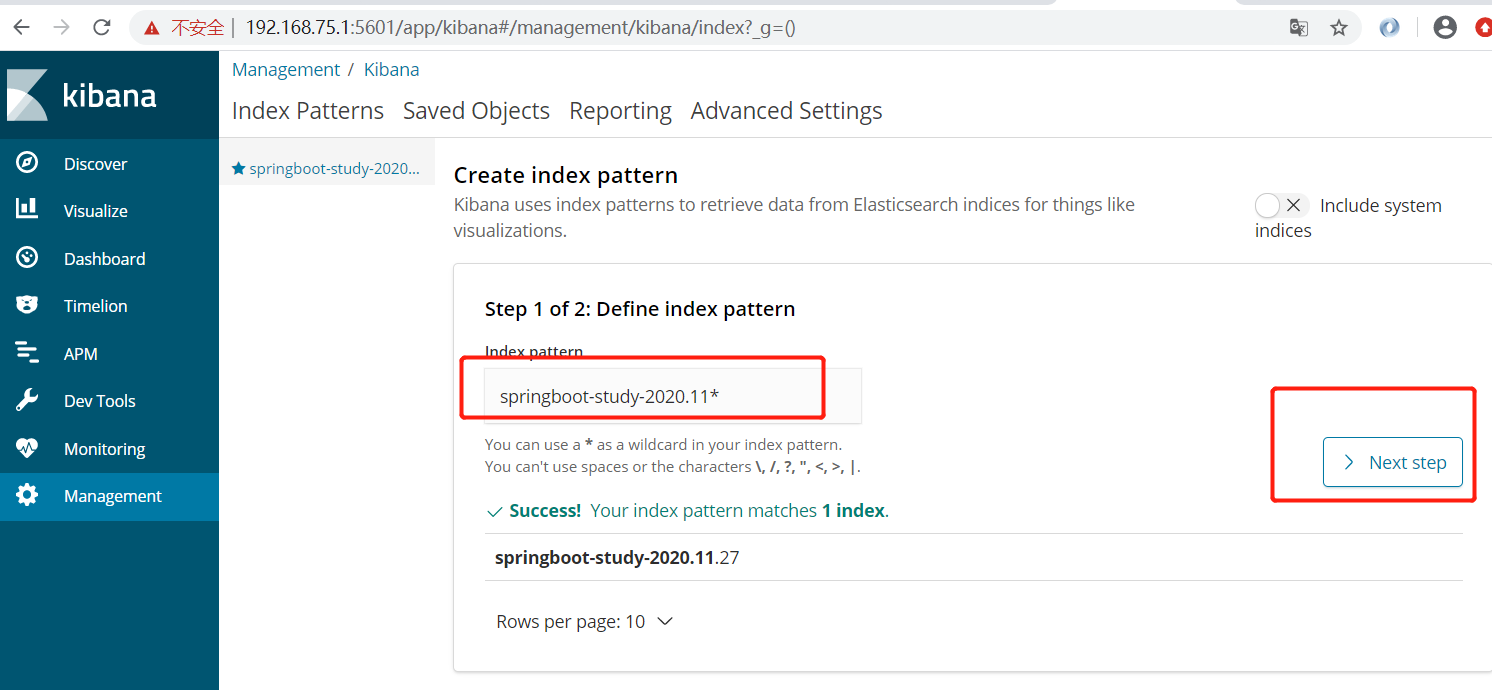Click the browser bookmark star
This screenshot has width=1492, height=690.
coord(1339,28)
